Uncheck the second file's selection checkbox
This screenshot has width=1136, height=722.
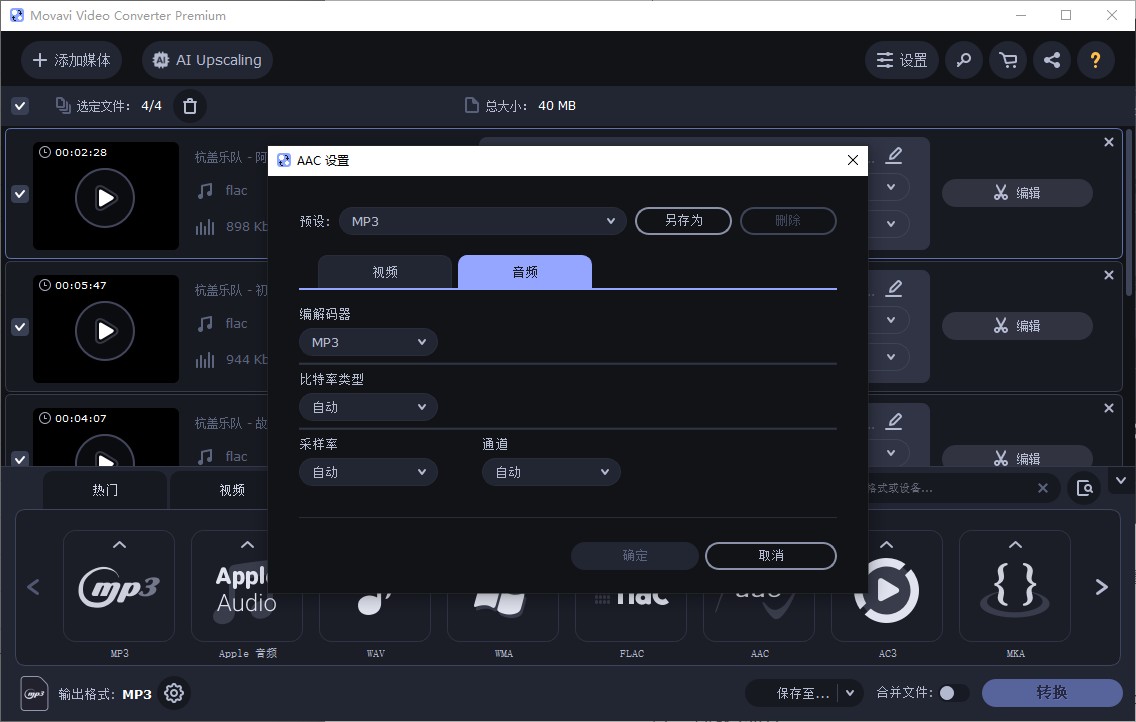[x=19, y=327]
